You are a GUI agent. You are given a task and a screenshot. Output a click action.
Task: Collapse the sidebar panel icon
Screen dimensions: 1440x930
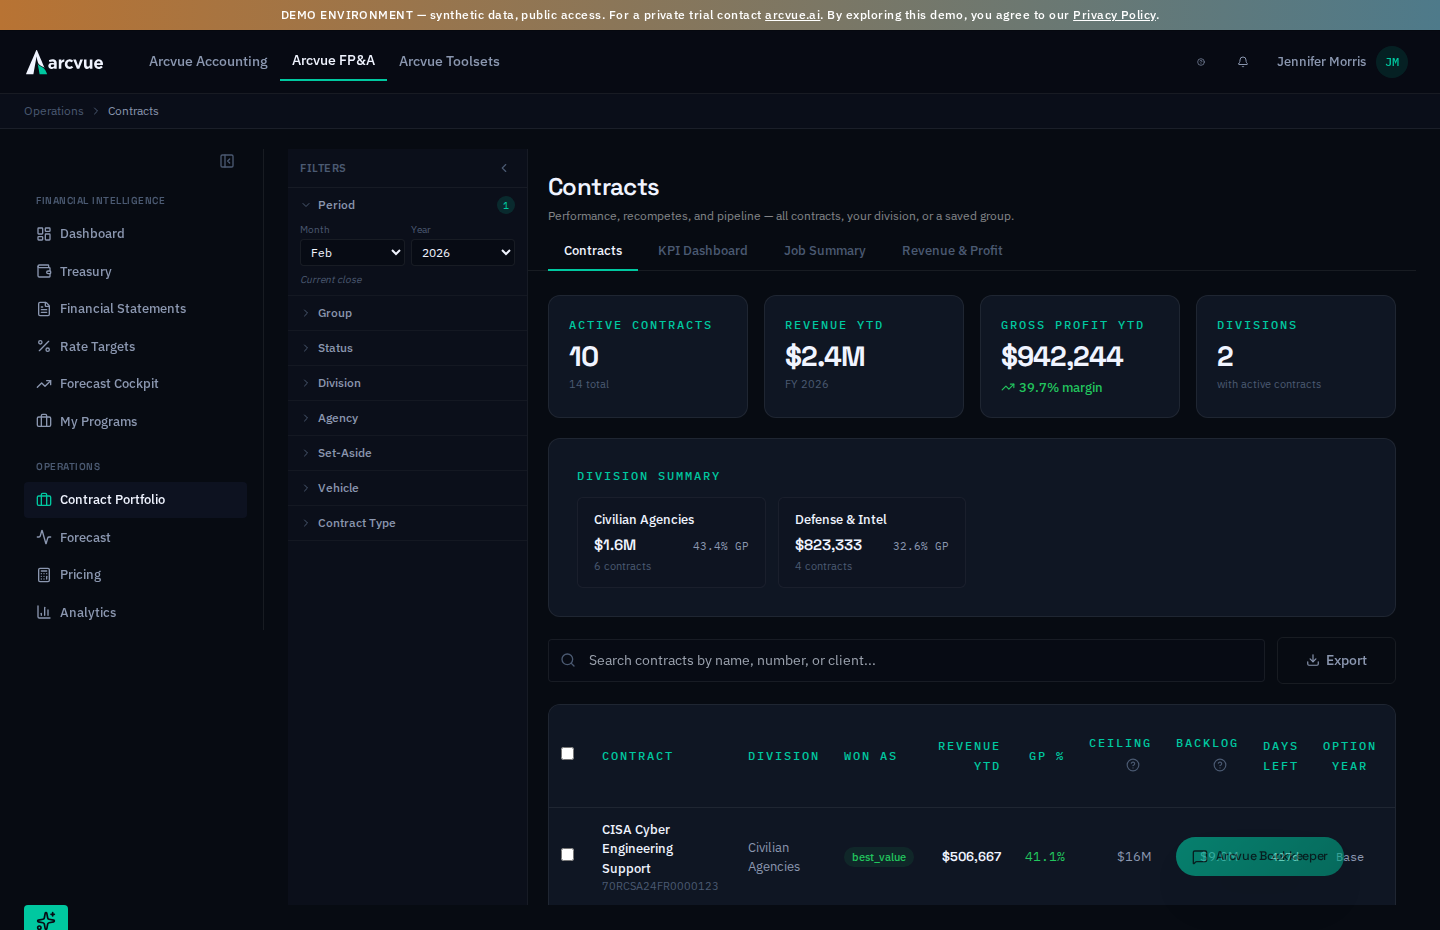227,161
